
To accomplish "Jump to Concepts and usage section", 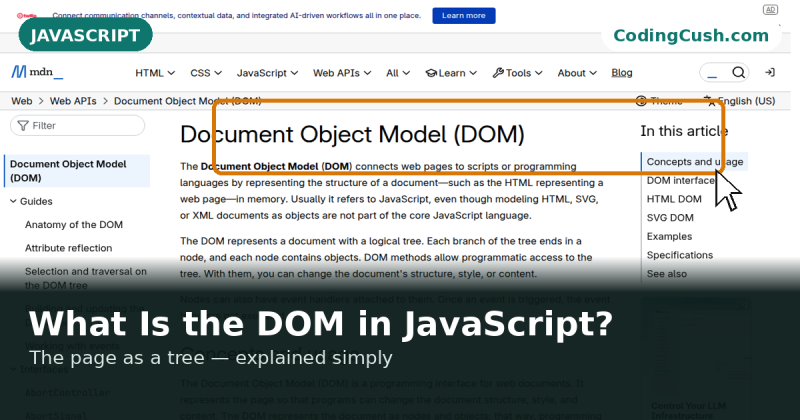I will click(695, 162).
